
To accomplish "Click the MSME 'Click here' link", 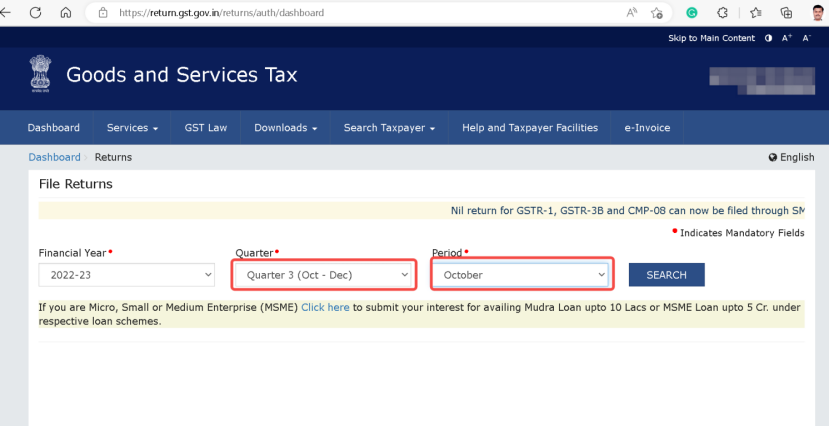I will (x=325, y=308).
